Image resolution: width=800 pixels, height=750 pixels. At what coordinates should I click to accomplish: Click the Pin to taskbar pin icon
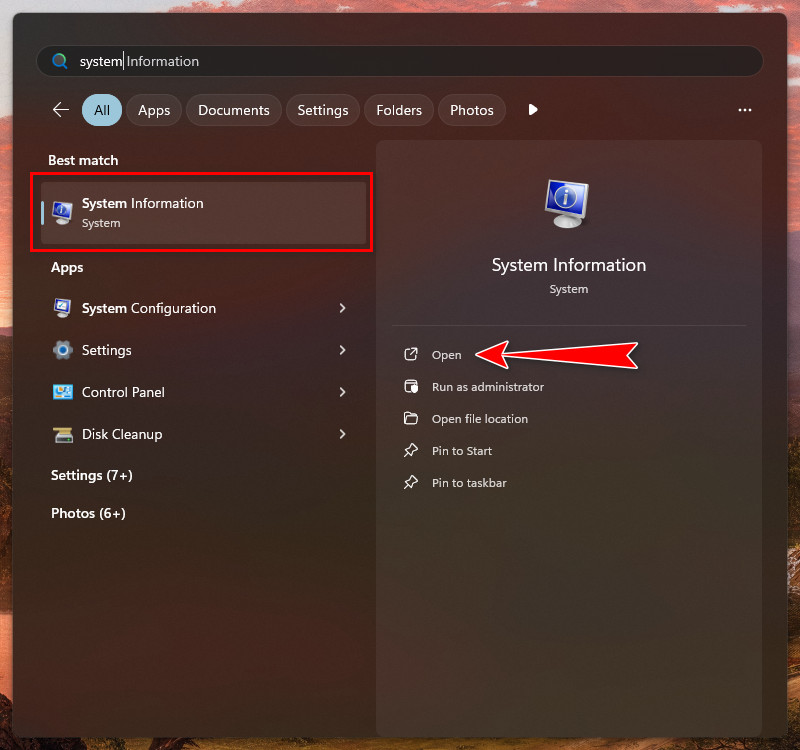coord(411,482)
